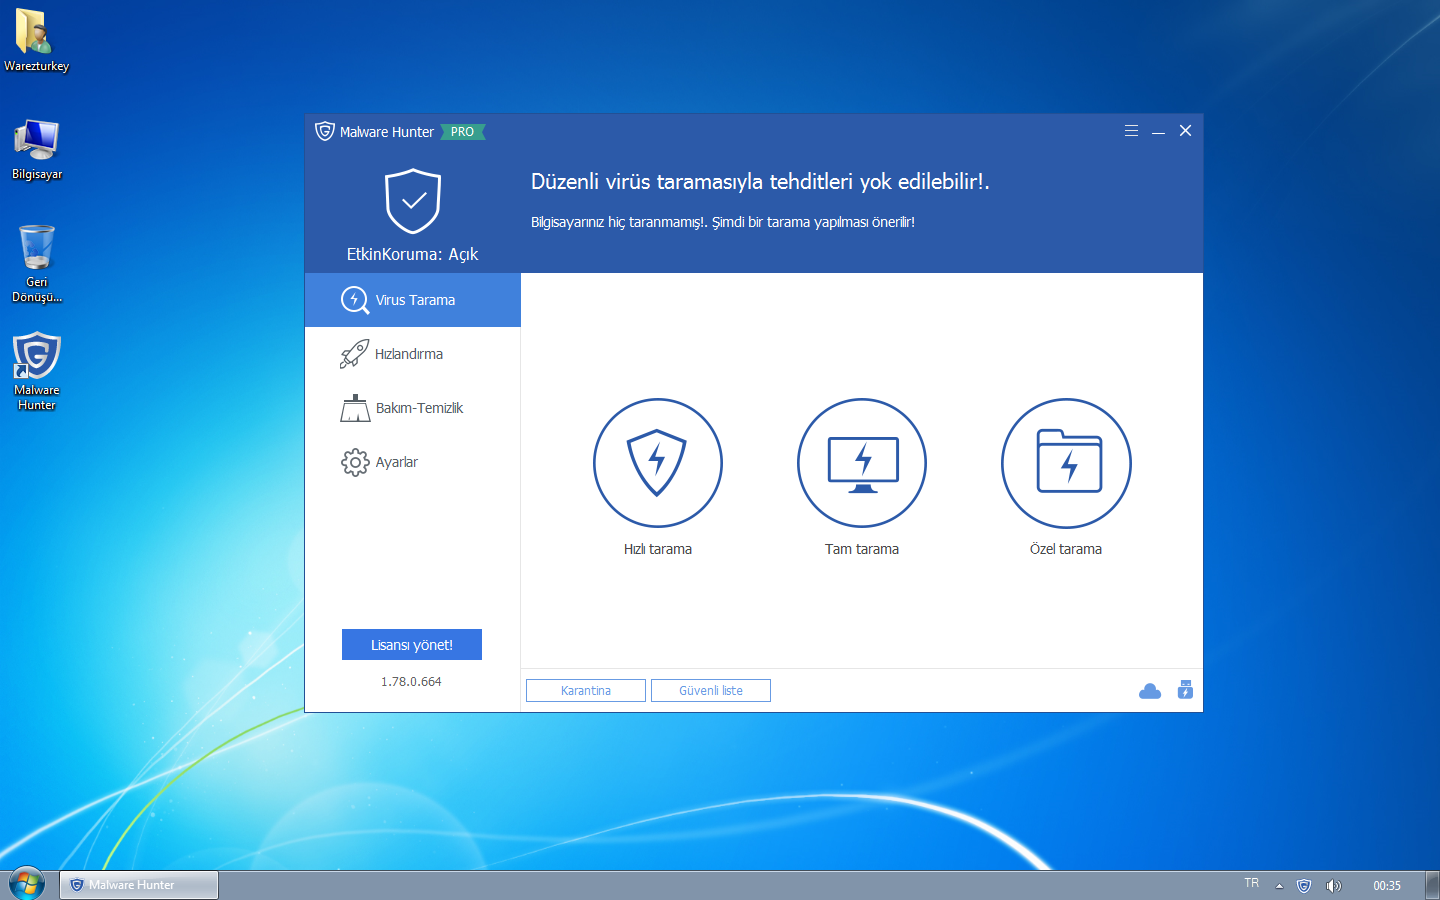The width and height of the screenshot is (1440, 900).
Task: Click the taskbar clock showing 00:35
Action: click(1387, 886)
